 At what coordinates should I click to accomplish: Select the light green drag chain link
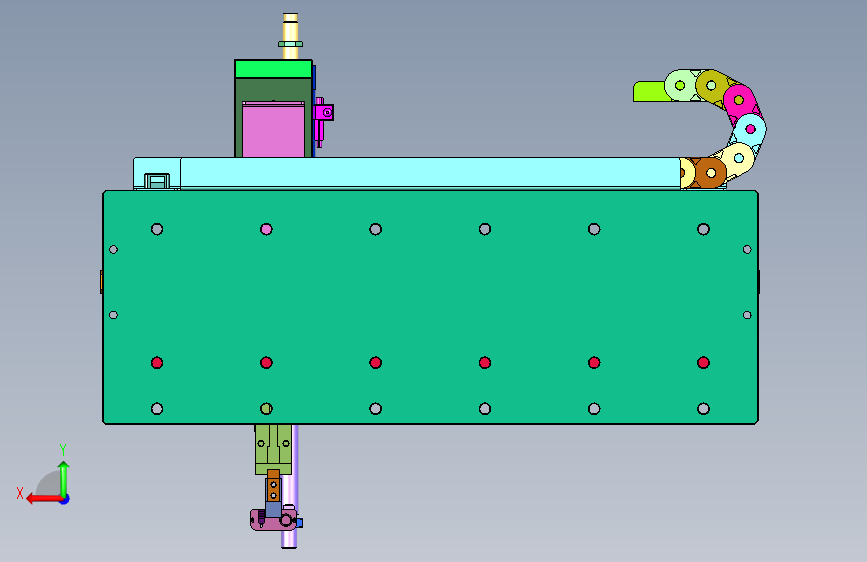click(x=680, y=85)
